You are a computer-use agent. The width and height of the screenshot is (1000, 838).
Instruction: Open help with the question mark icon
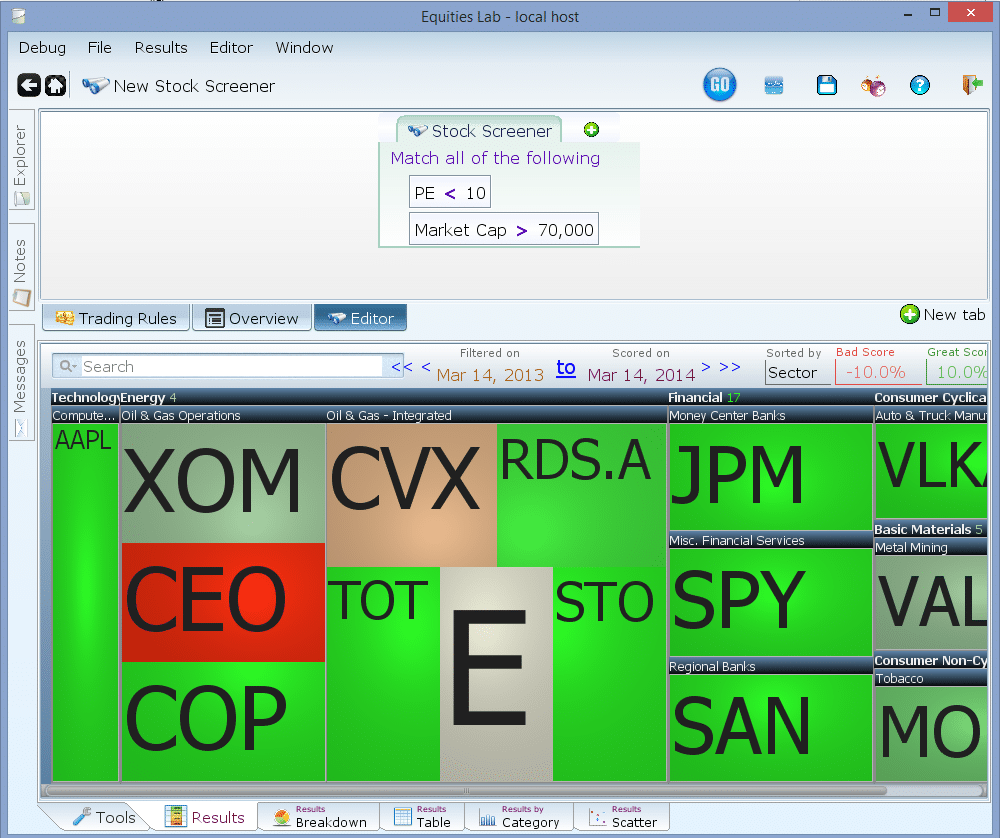pyautogui.click(x=920, y=85)
